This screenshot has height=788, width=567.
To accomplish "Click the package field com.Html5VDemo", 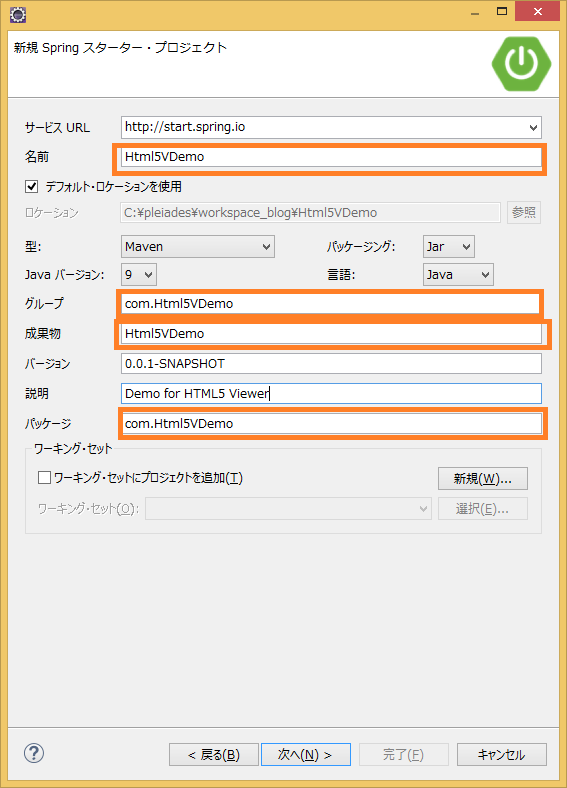I will click(x=331, y=424).
